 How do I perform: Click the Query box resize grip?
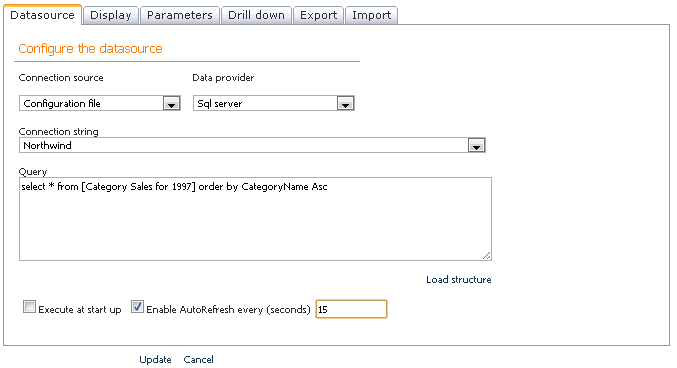(x=487, y=256)
